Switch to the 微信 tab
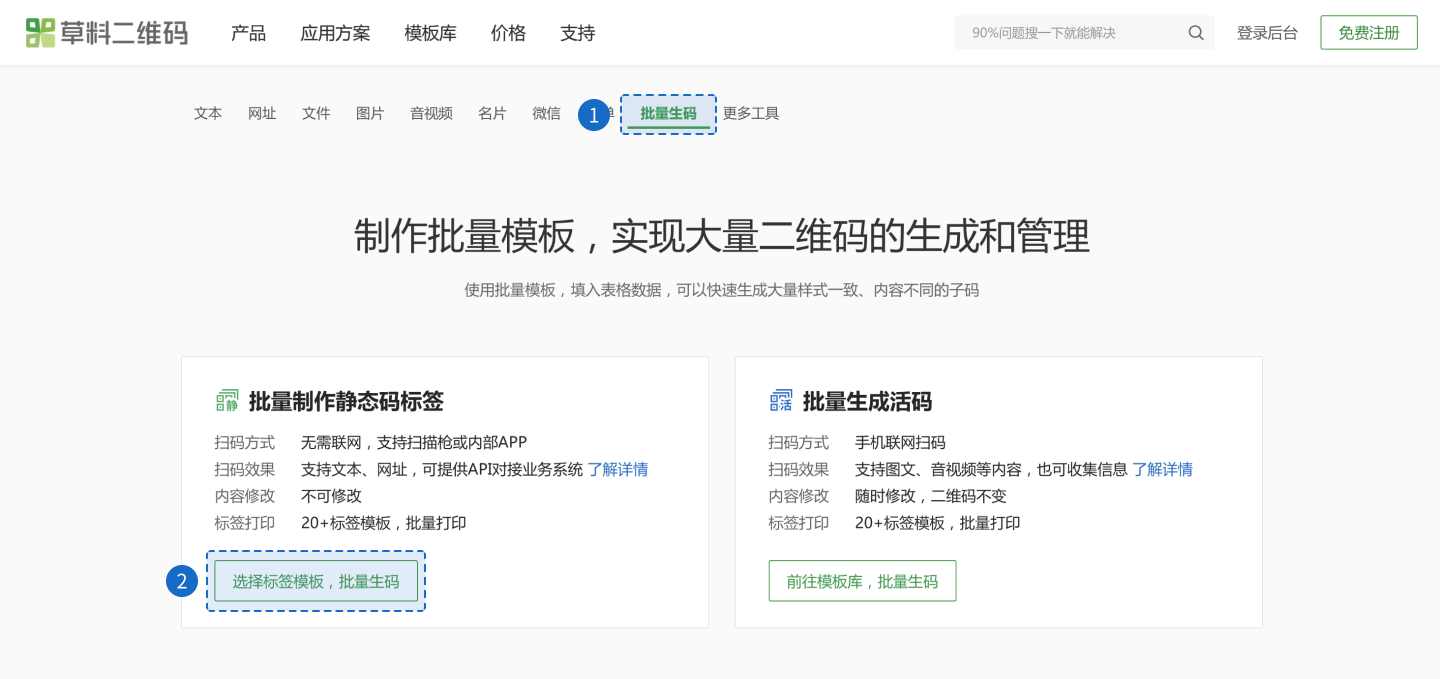The image size is (1440, 679). pos(546,114)
